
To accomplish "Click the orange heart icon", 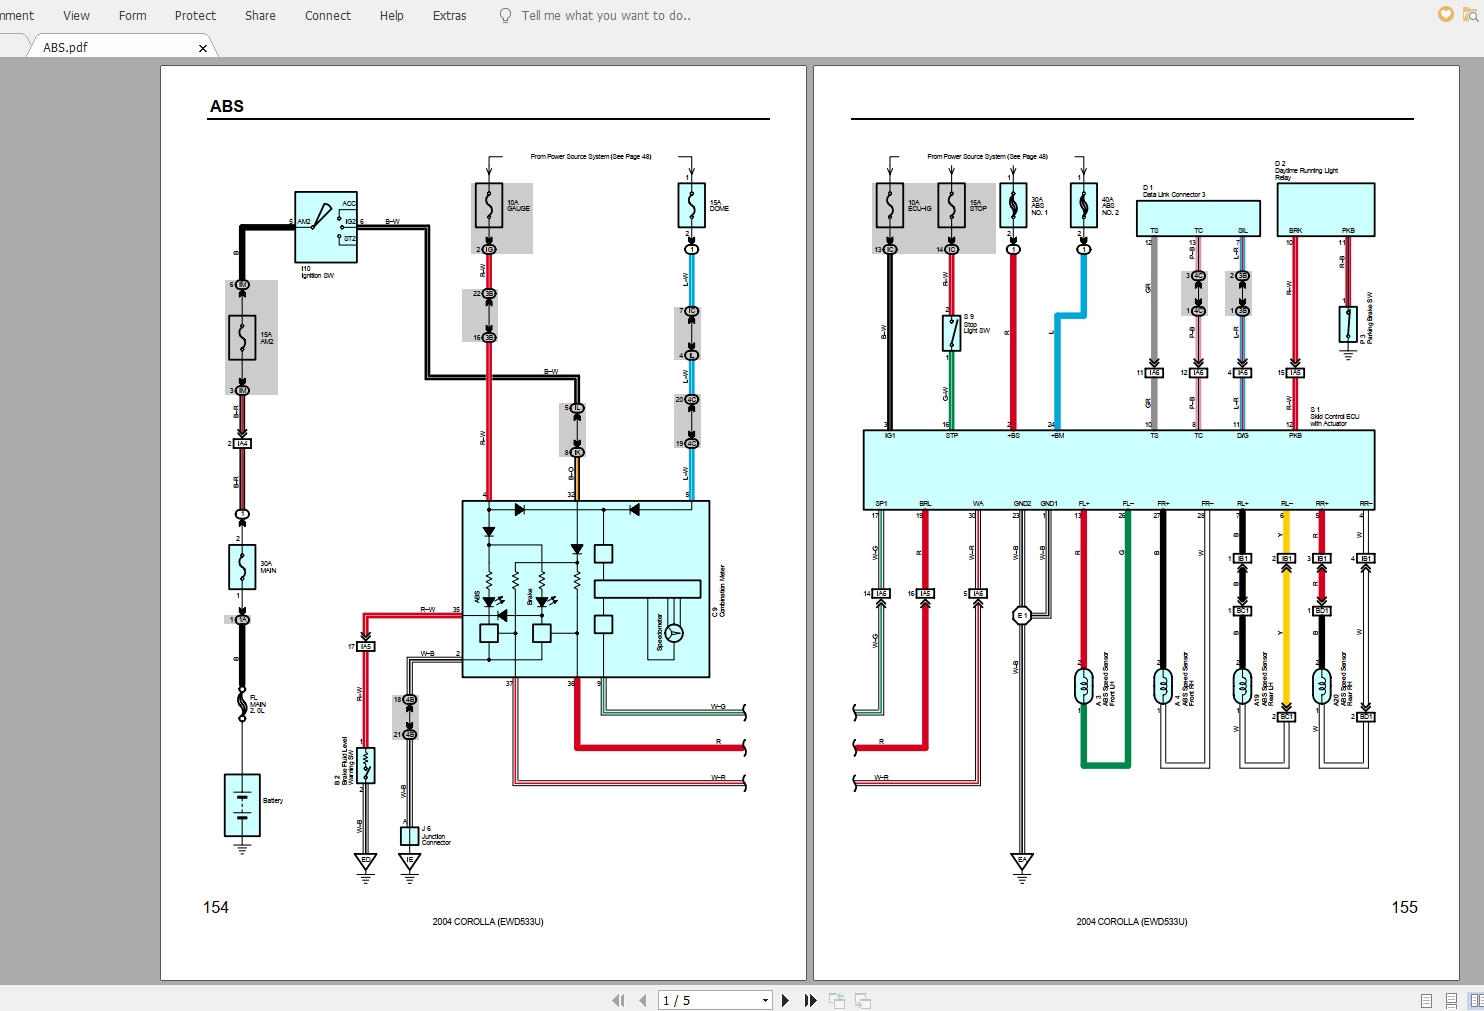I will tap(1445, 14).
